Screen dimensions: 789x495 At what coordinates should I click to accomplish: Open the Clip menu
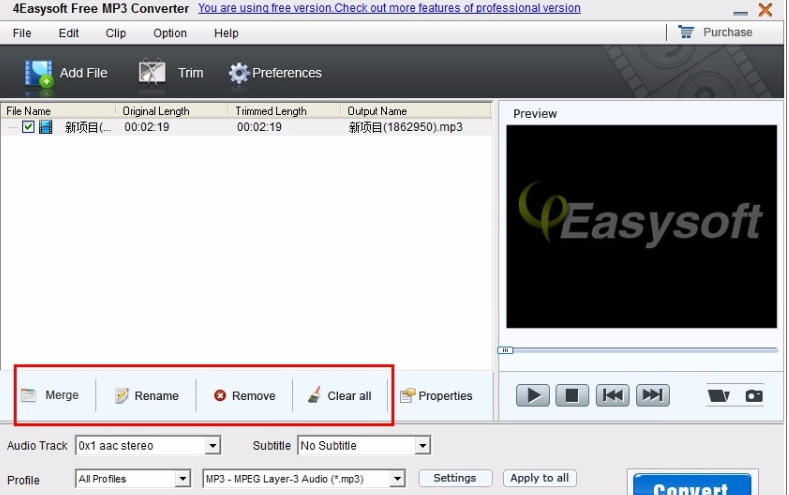tap(116, 33)
